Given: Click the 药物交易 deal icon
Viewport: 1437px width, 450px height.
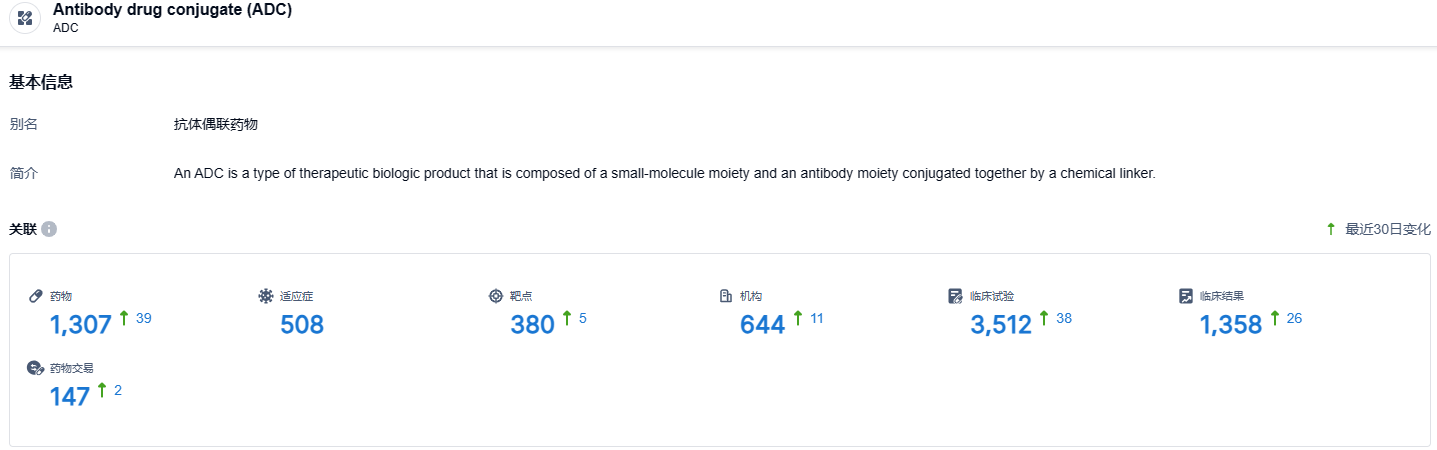Looking at the screenshot, I should [36, 368].
